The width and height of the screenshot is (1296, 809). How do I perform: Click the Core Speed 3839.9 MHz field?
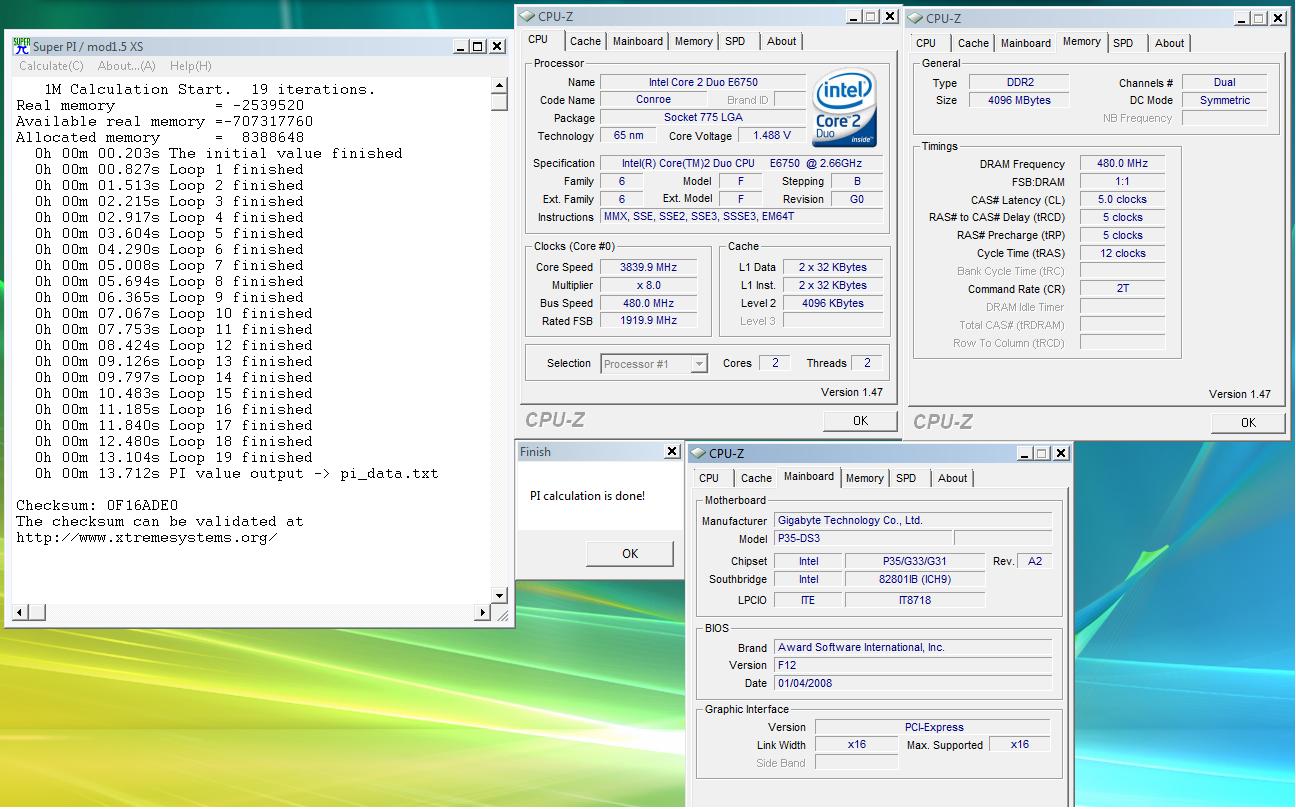click(648, 267)
